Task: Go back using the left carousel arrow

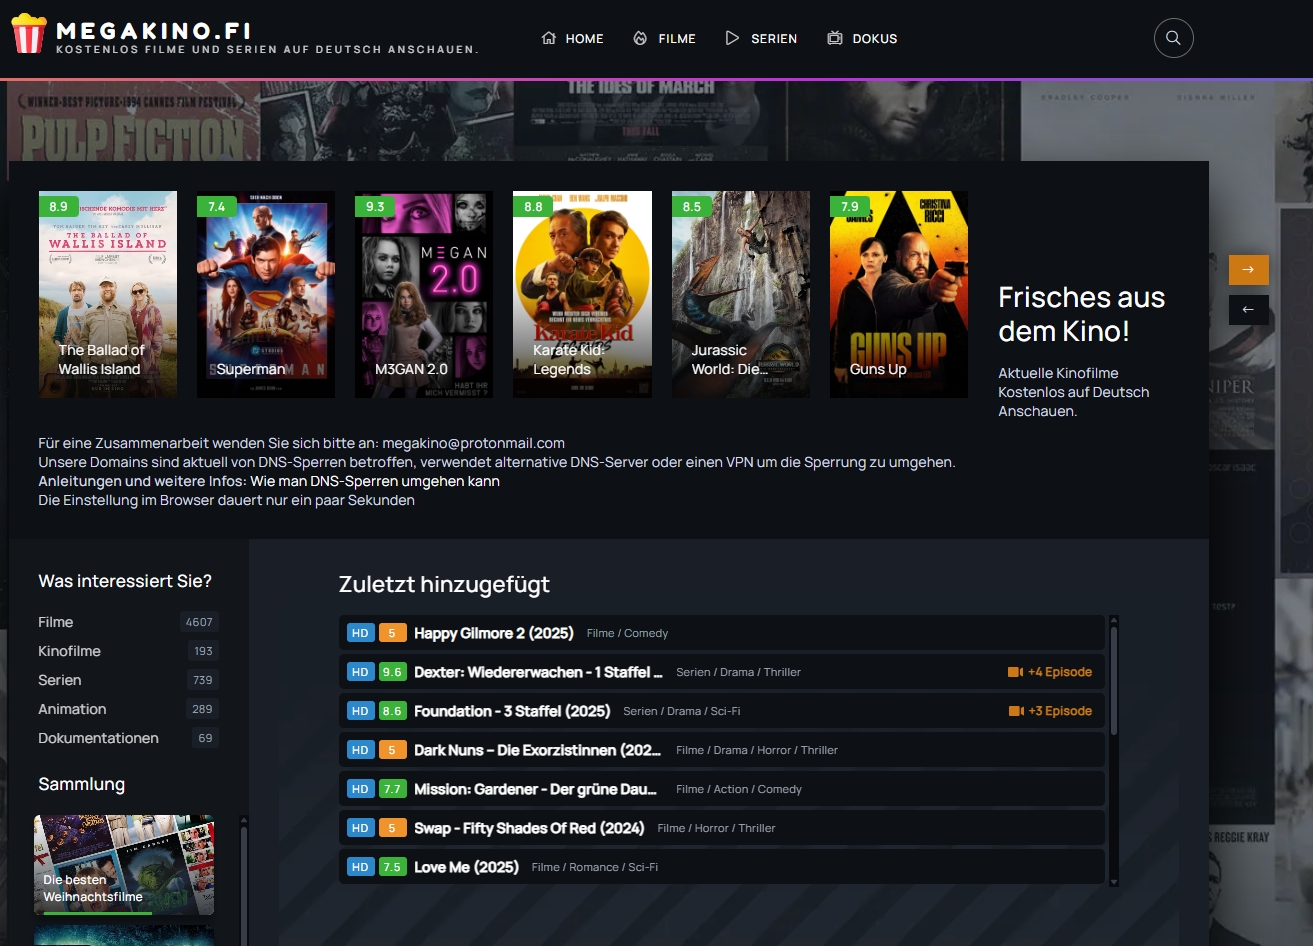Action: coord(1248,310)
